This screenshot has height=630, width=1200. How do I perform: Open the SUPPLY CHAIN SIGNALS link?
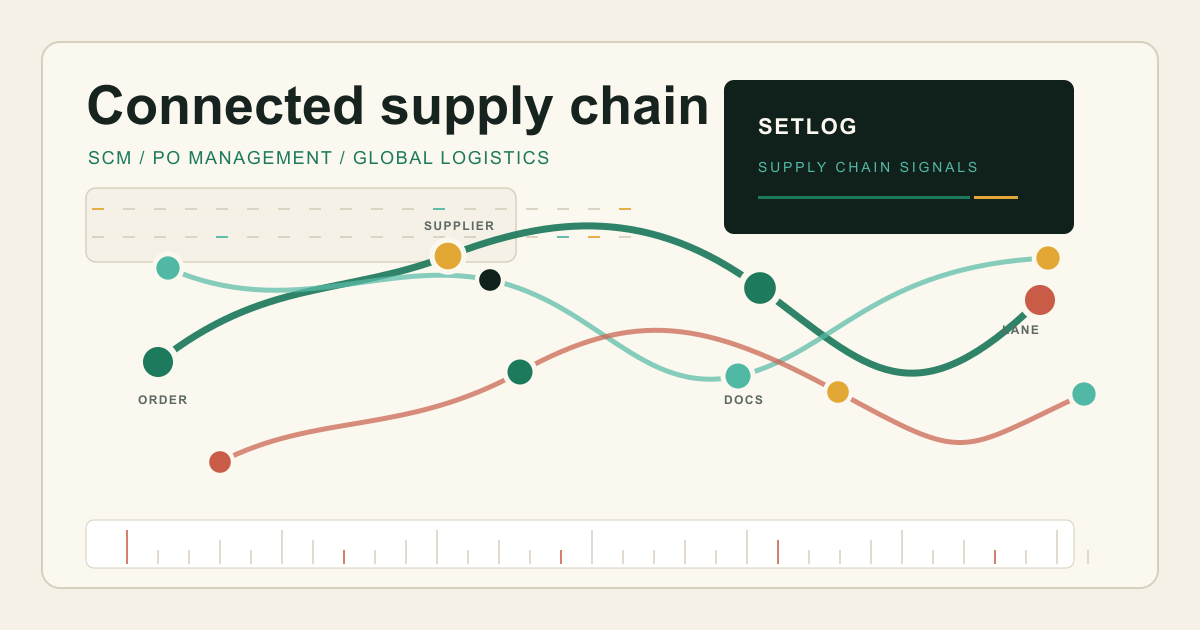tap(868, 167)
